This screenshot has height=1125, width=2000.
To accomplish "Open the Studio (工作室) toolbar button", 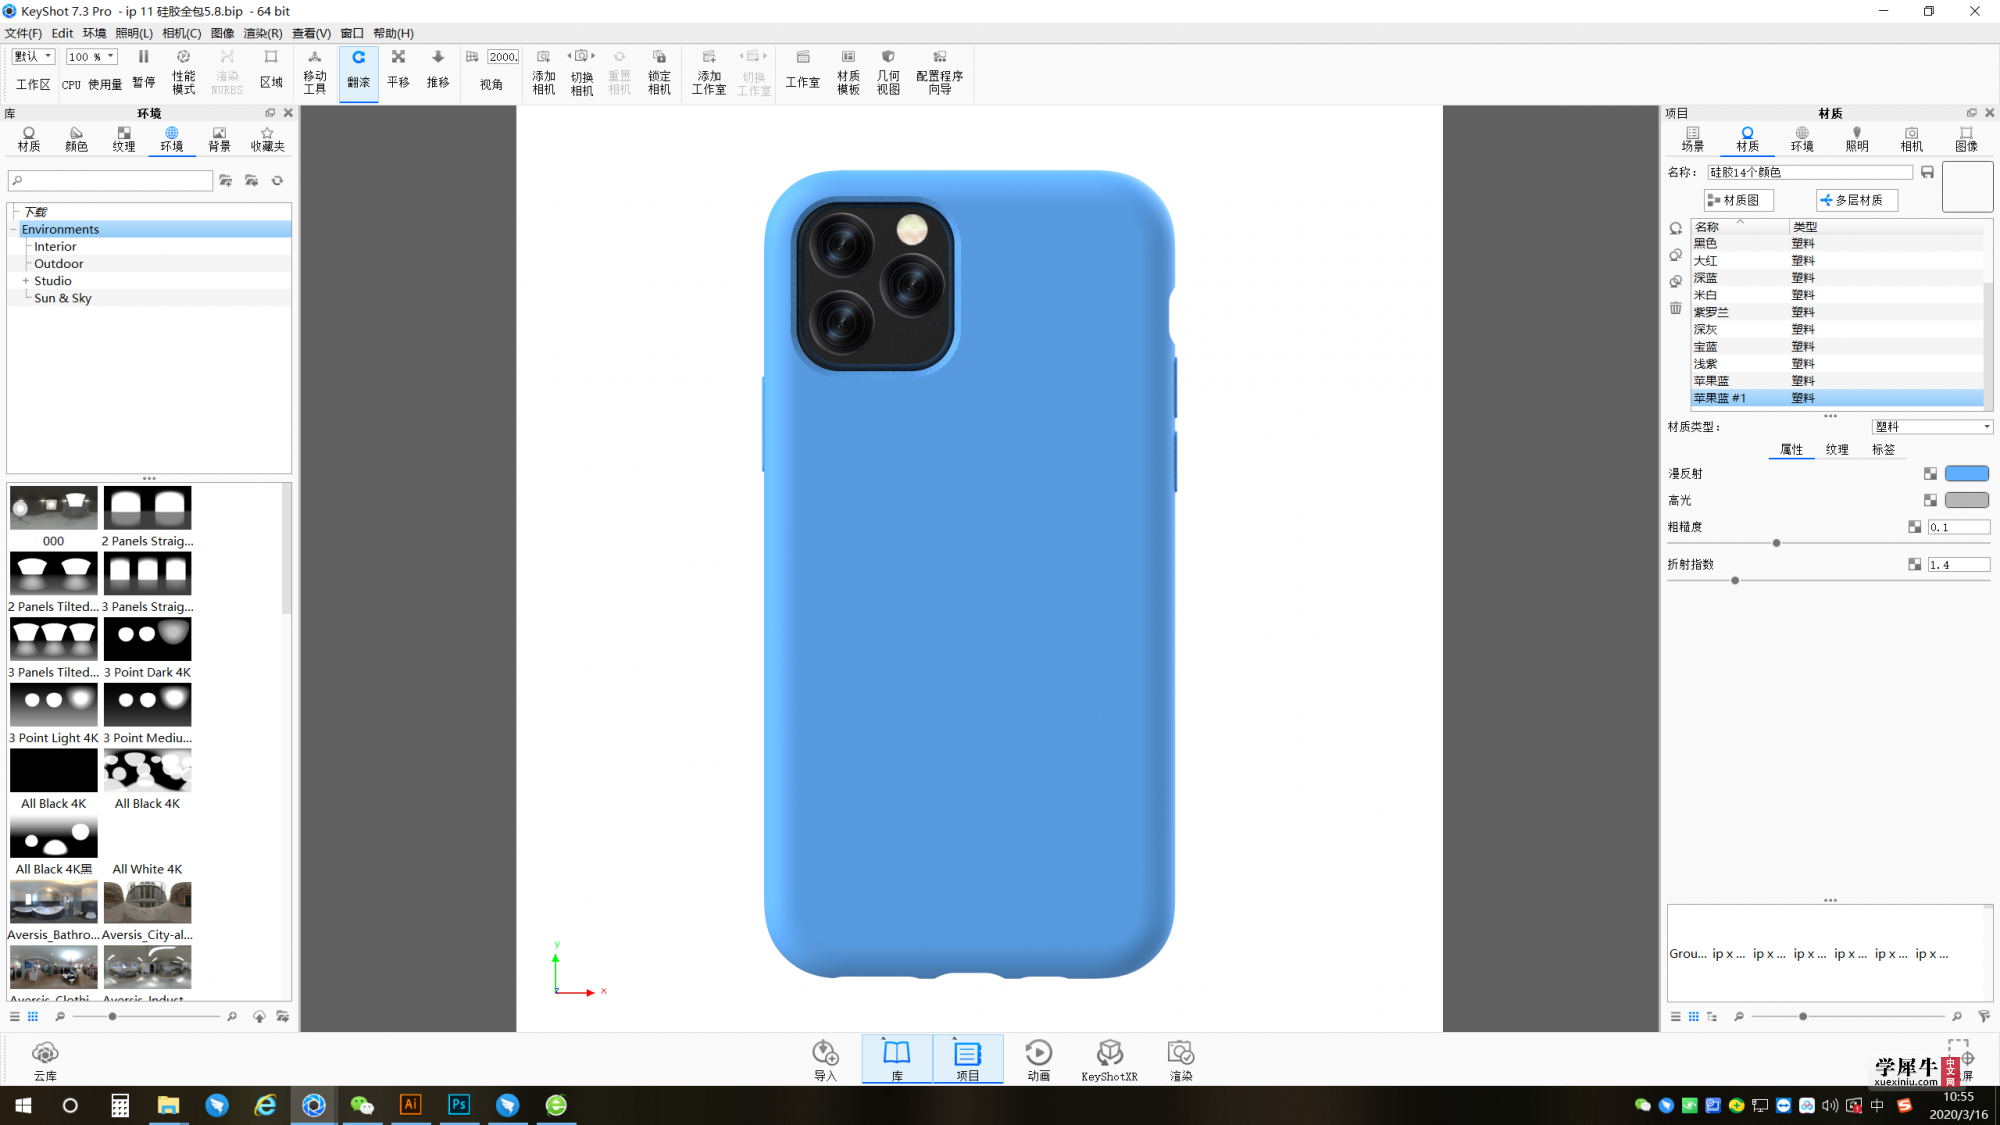I will (802, 70).
